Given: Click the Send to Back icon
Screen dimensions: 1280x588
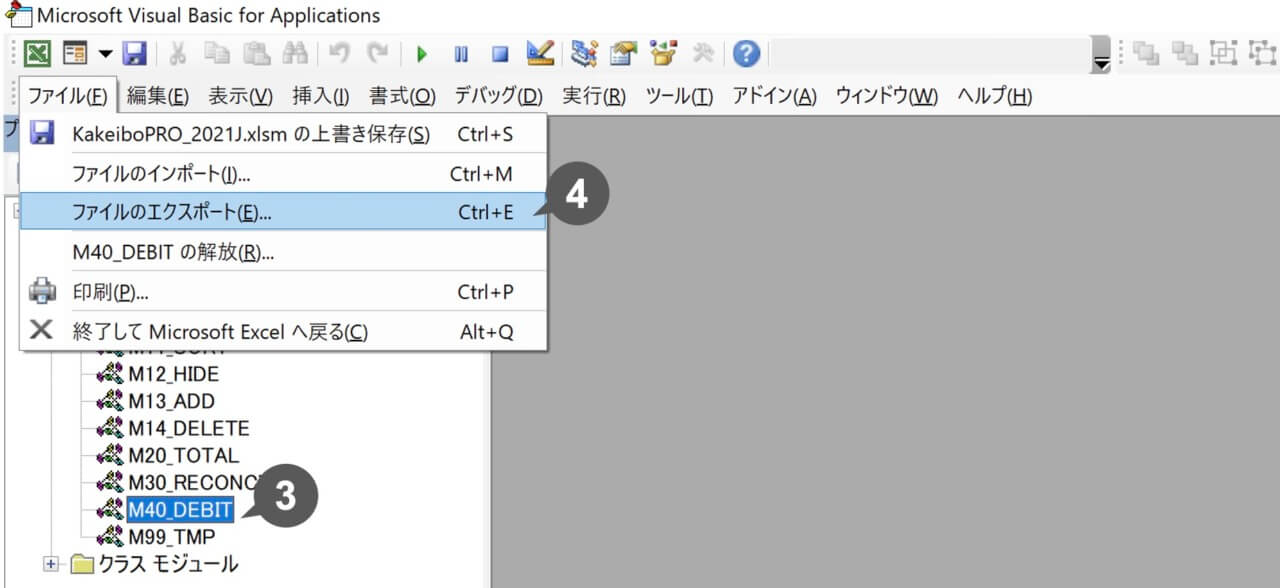Looking at the screenshot, I should 1185,53.
